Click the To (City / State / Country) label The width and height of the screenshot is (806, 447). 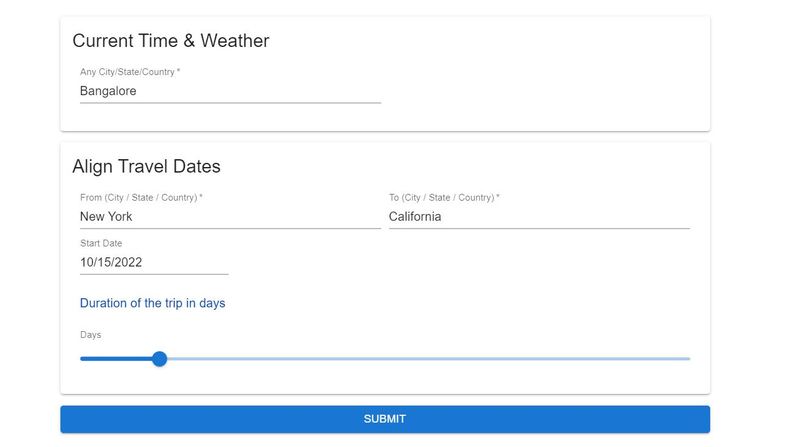(x=442, y=197)
